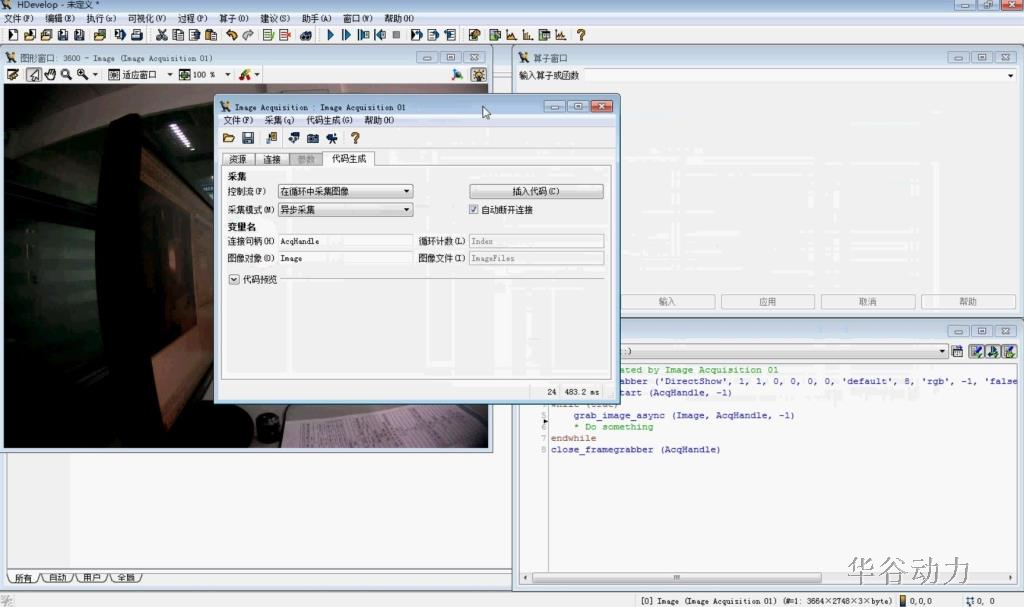The image size is (1024, 607).
Task: Click the grab_image_async code line
Action: pyautogui.click(x=684, y=416)
